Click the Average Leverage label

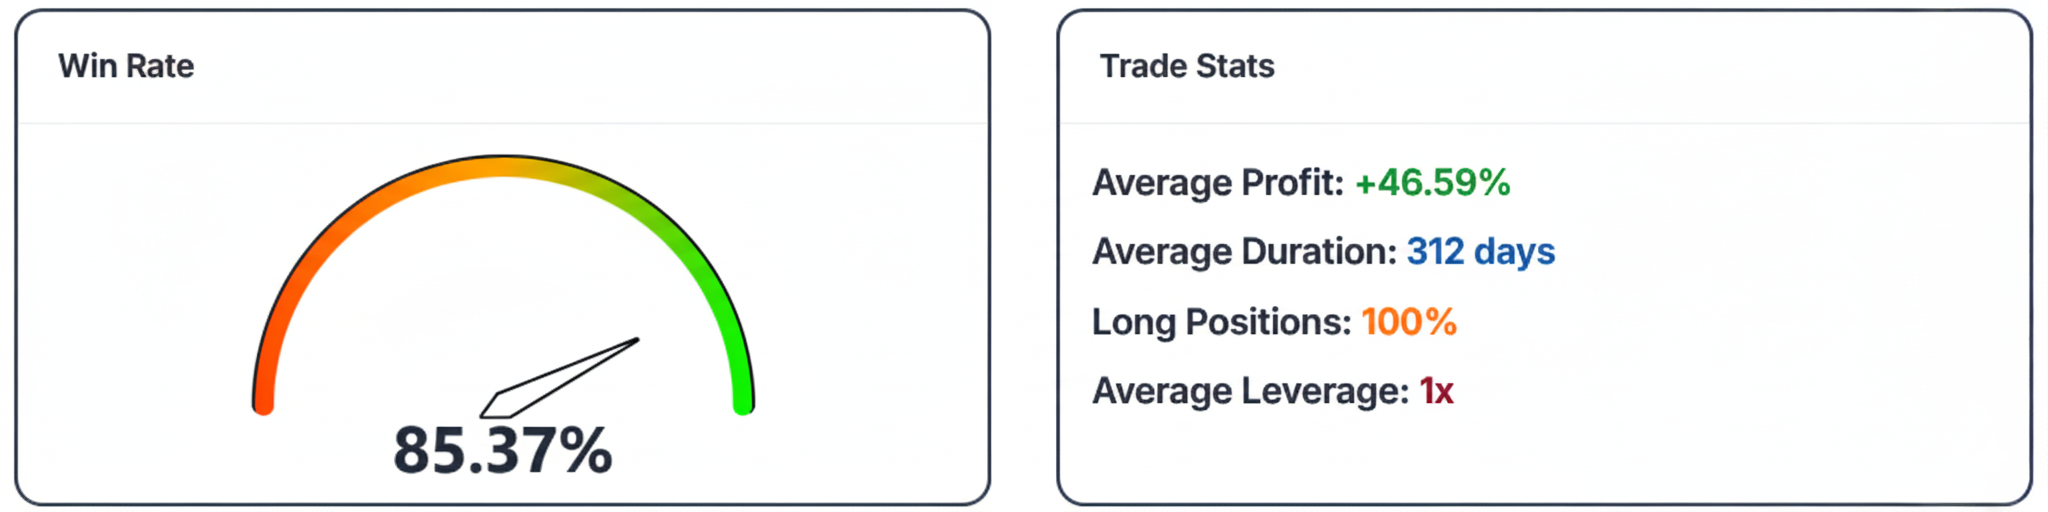(1250, 391)
